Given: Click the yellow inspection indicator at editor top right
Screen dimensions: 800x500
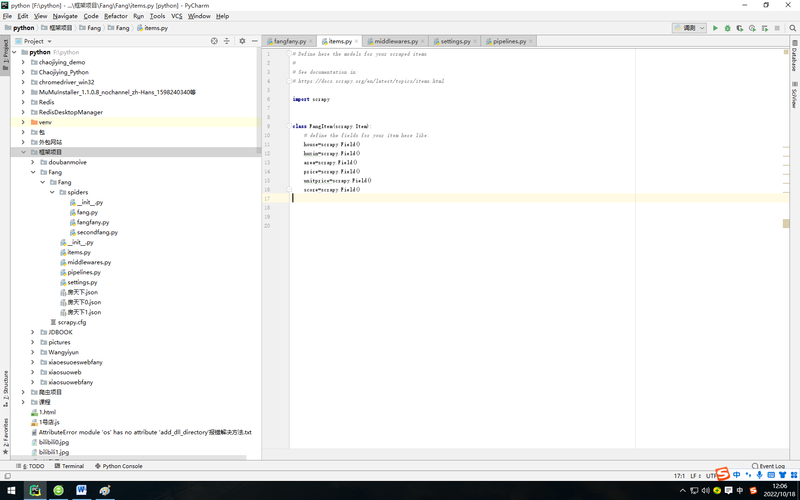Looking at the screenshot, I should (786, 52).
